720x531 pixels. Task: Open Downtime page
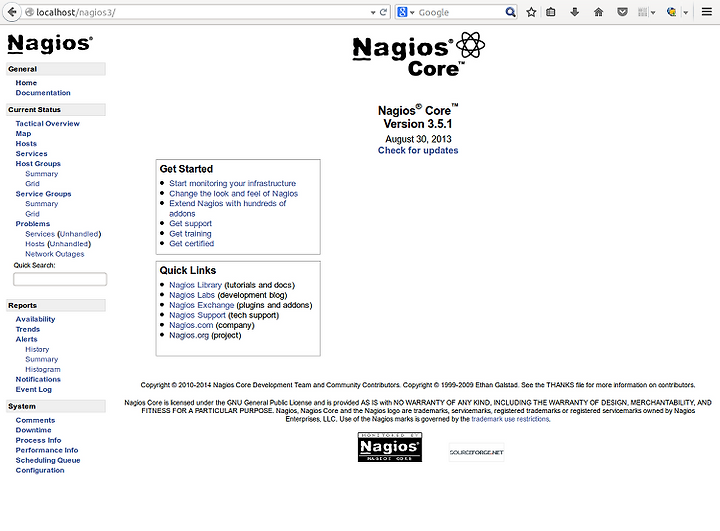pos(34,430)
